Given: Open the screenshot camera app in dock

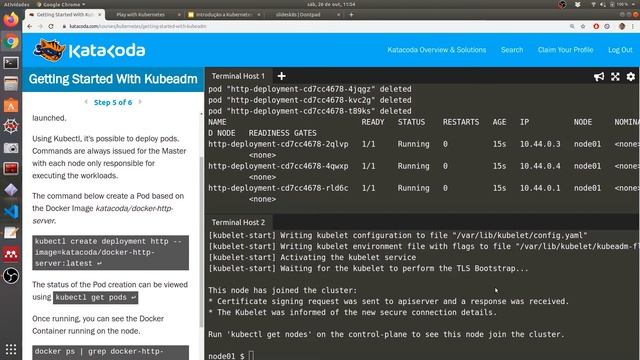Looking at the screenshot, I should (11, 148).
